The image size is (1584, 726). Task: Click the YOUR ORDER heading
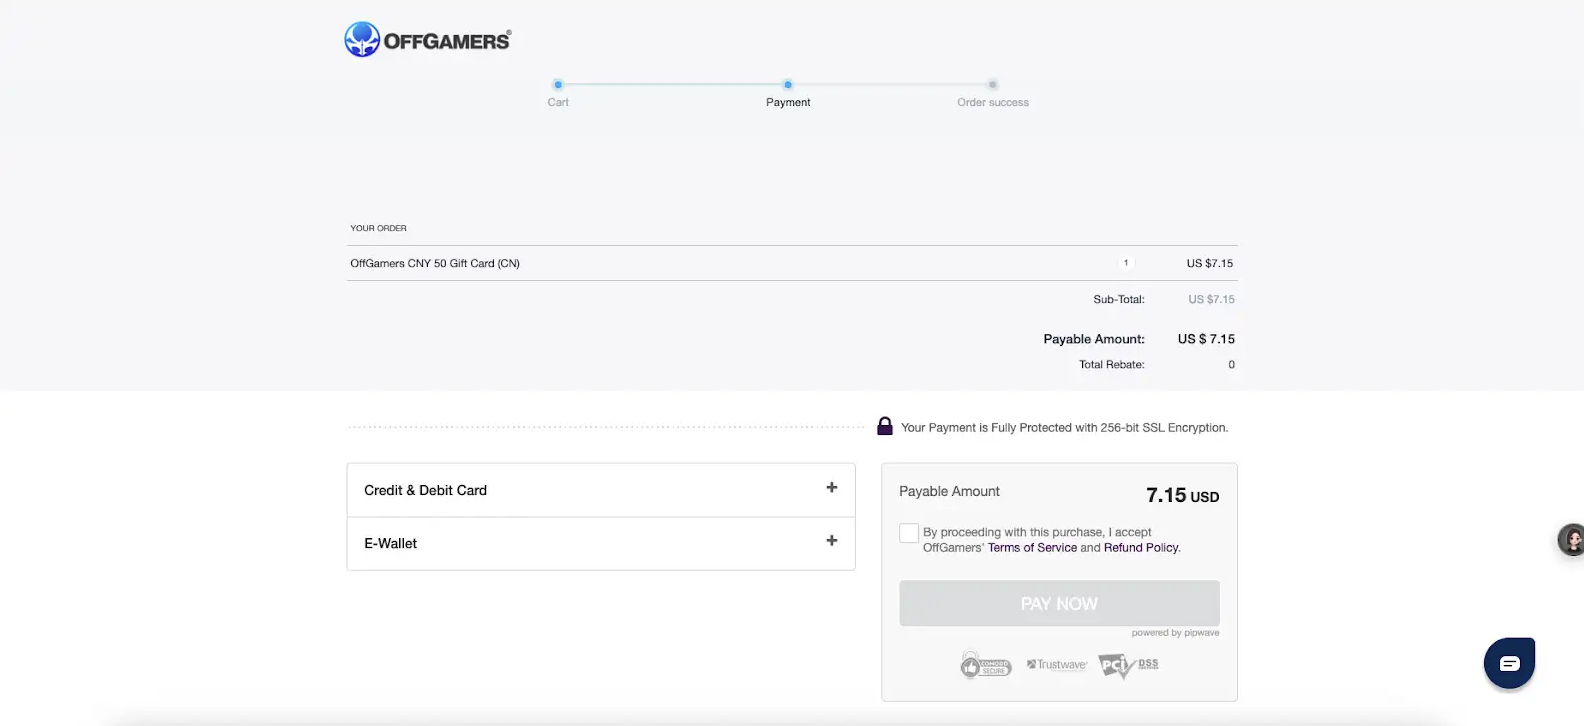click(x=378, y=228)
